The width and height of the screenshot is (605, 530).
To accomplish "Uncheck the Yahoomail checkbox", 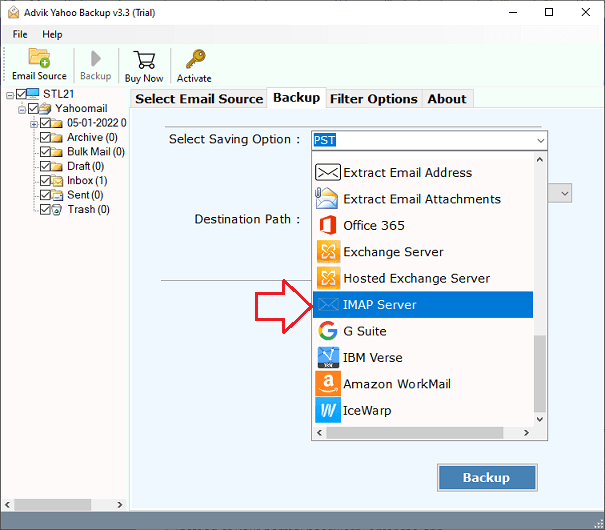I will [33, 108].
